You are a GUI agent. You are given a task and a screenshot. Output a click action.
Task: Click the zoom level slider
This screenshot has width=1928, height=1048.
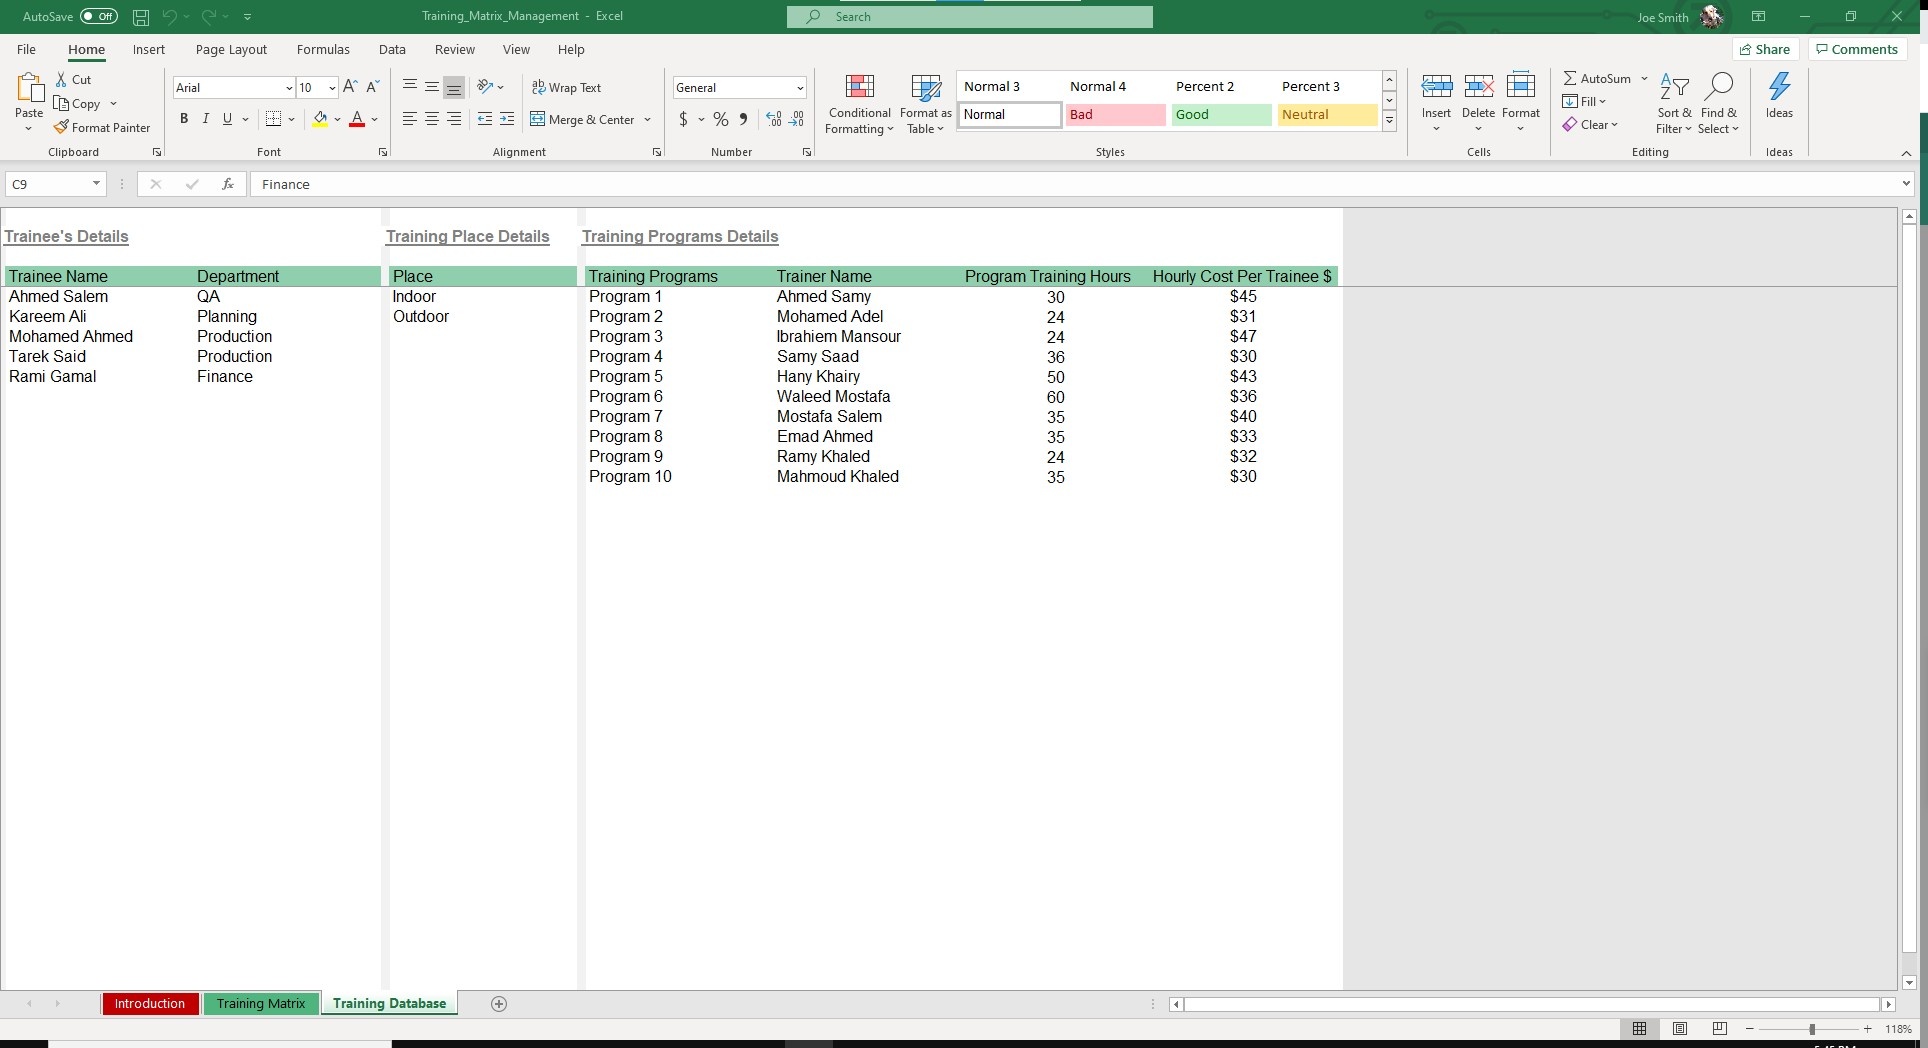click(x=1811, y=1029)
